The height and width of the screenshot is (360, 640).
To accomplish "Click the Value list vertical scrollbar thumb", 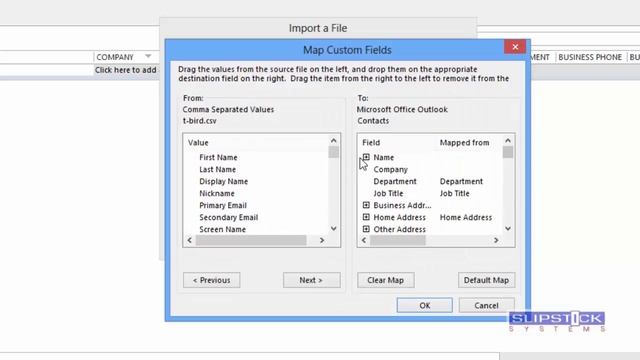I will click(x=333, y=152).
